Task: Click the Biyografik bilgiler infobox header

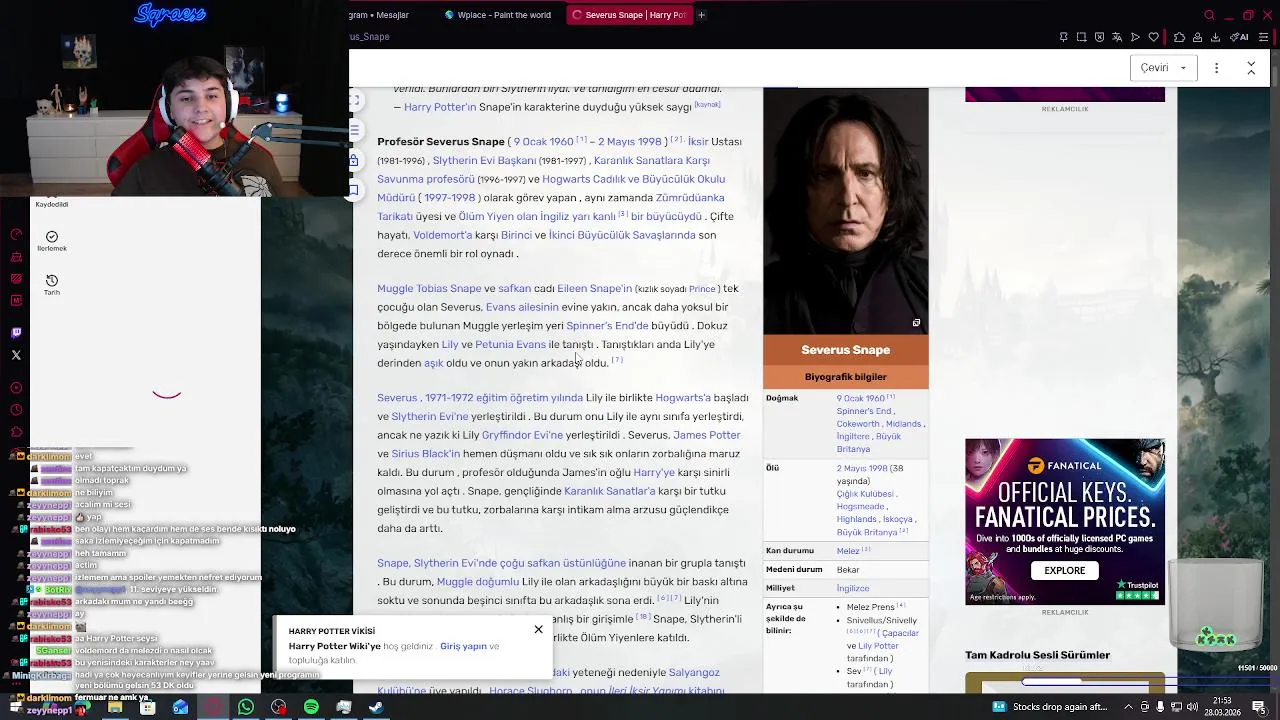Action: [x=845, y=377]
